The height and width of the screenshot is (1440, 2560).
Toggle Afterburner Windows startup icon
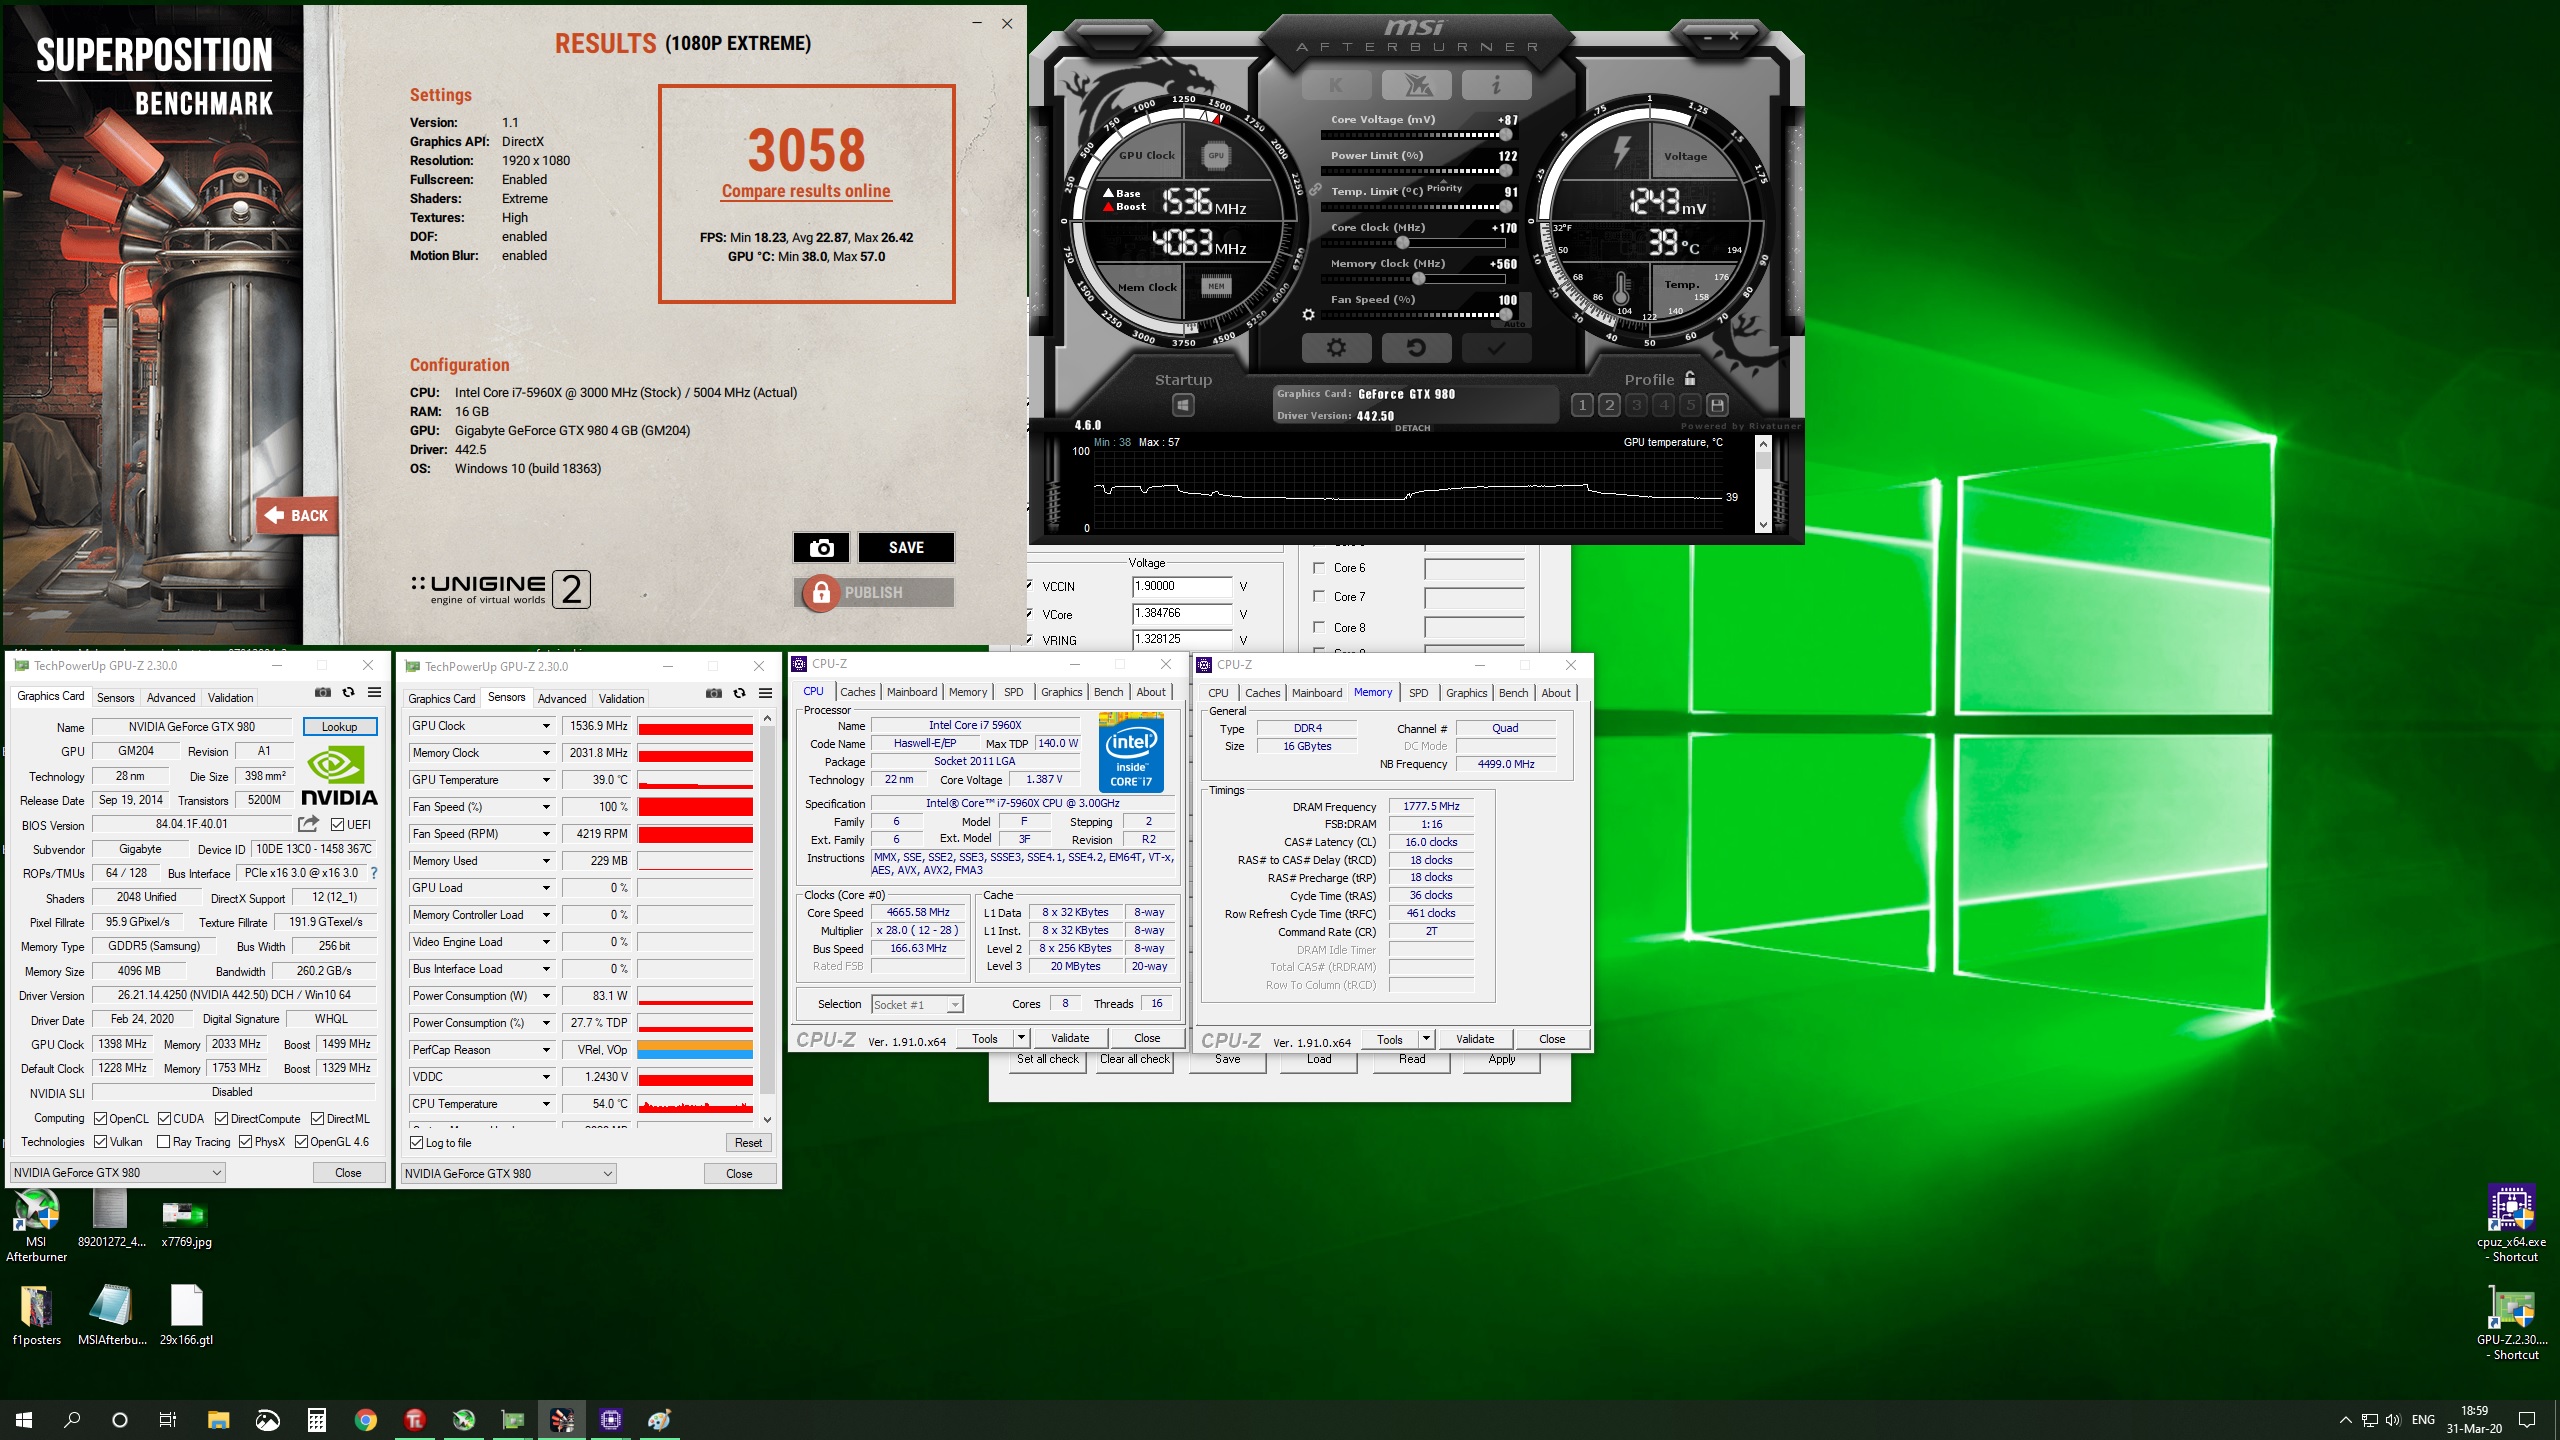[x=1183, y=405]
